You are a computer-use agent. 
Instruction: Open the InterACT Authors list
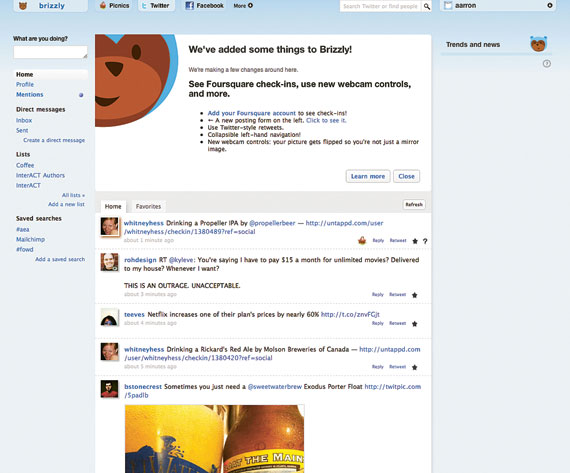pos(40,175)
